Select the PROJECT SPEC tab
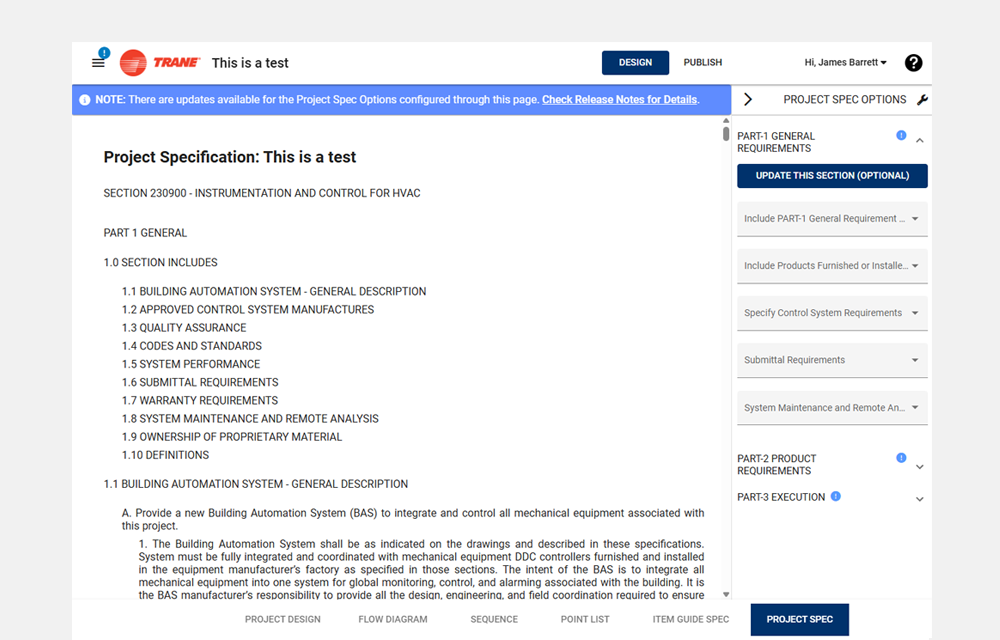 click(800, 620)
